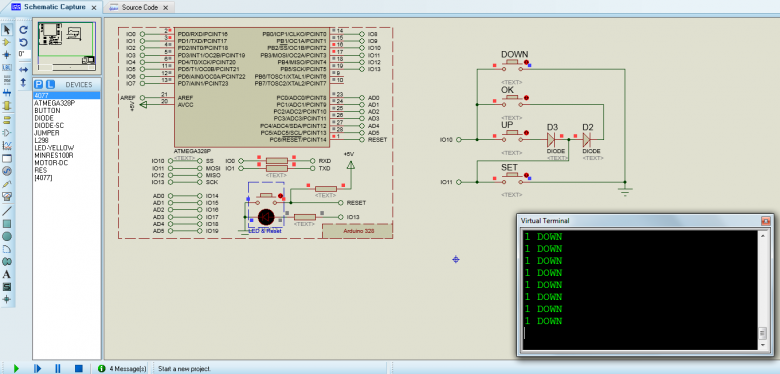The height and width of the screenshot is (374, 780).
Task: Click the red LED component
Action: [266, 217]
